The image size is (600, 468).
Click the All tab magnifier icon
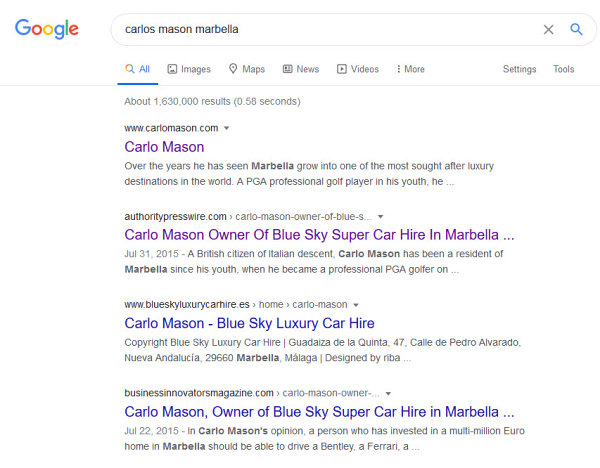coord(130,69)
